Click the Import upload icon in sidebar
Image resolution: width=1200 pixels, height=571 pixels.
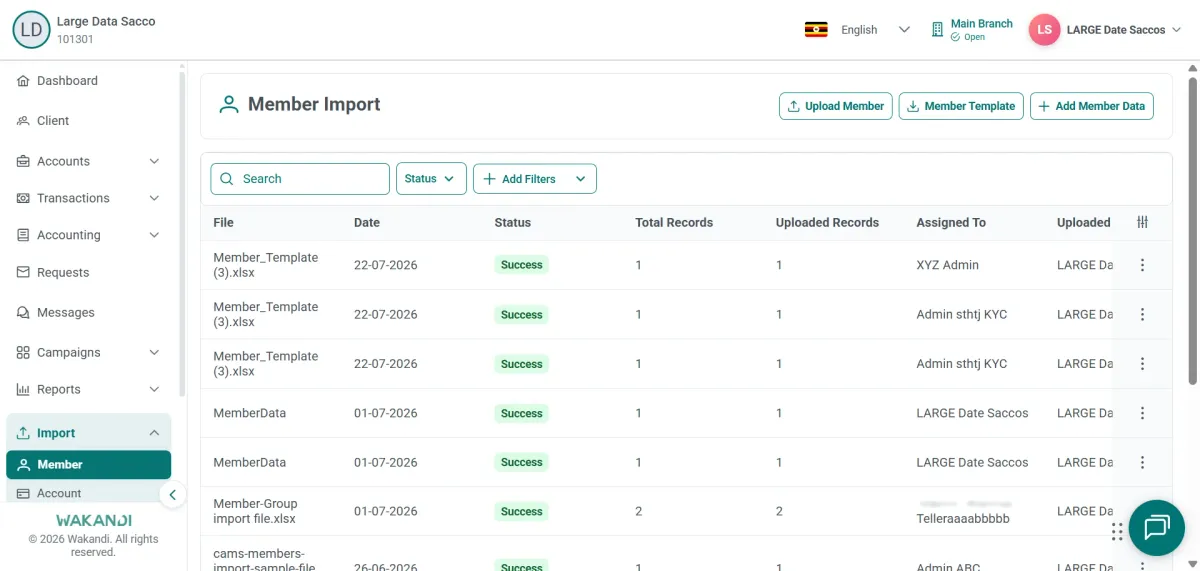pyautogui.click(x=23, y=433)
